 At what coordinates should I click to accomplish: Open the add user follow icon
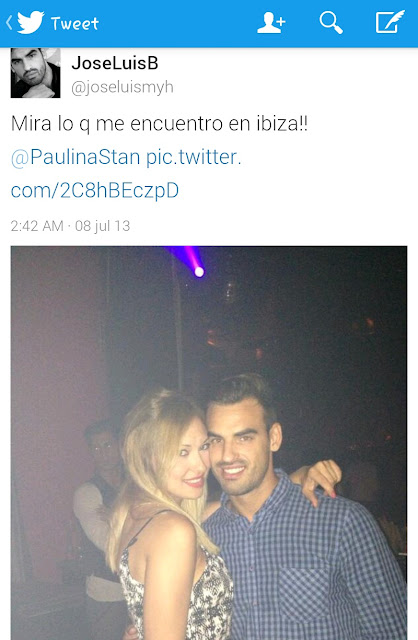[x=271, y=22]
